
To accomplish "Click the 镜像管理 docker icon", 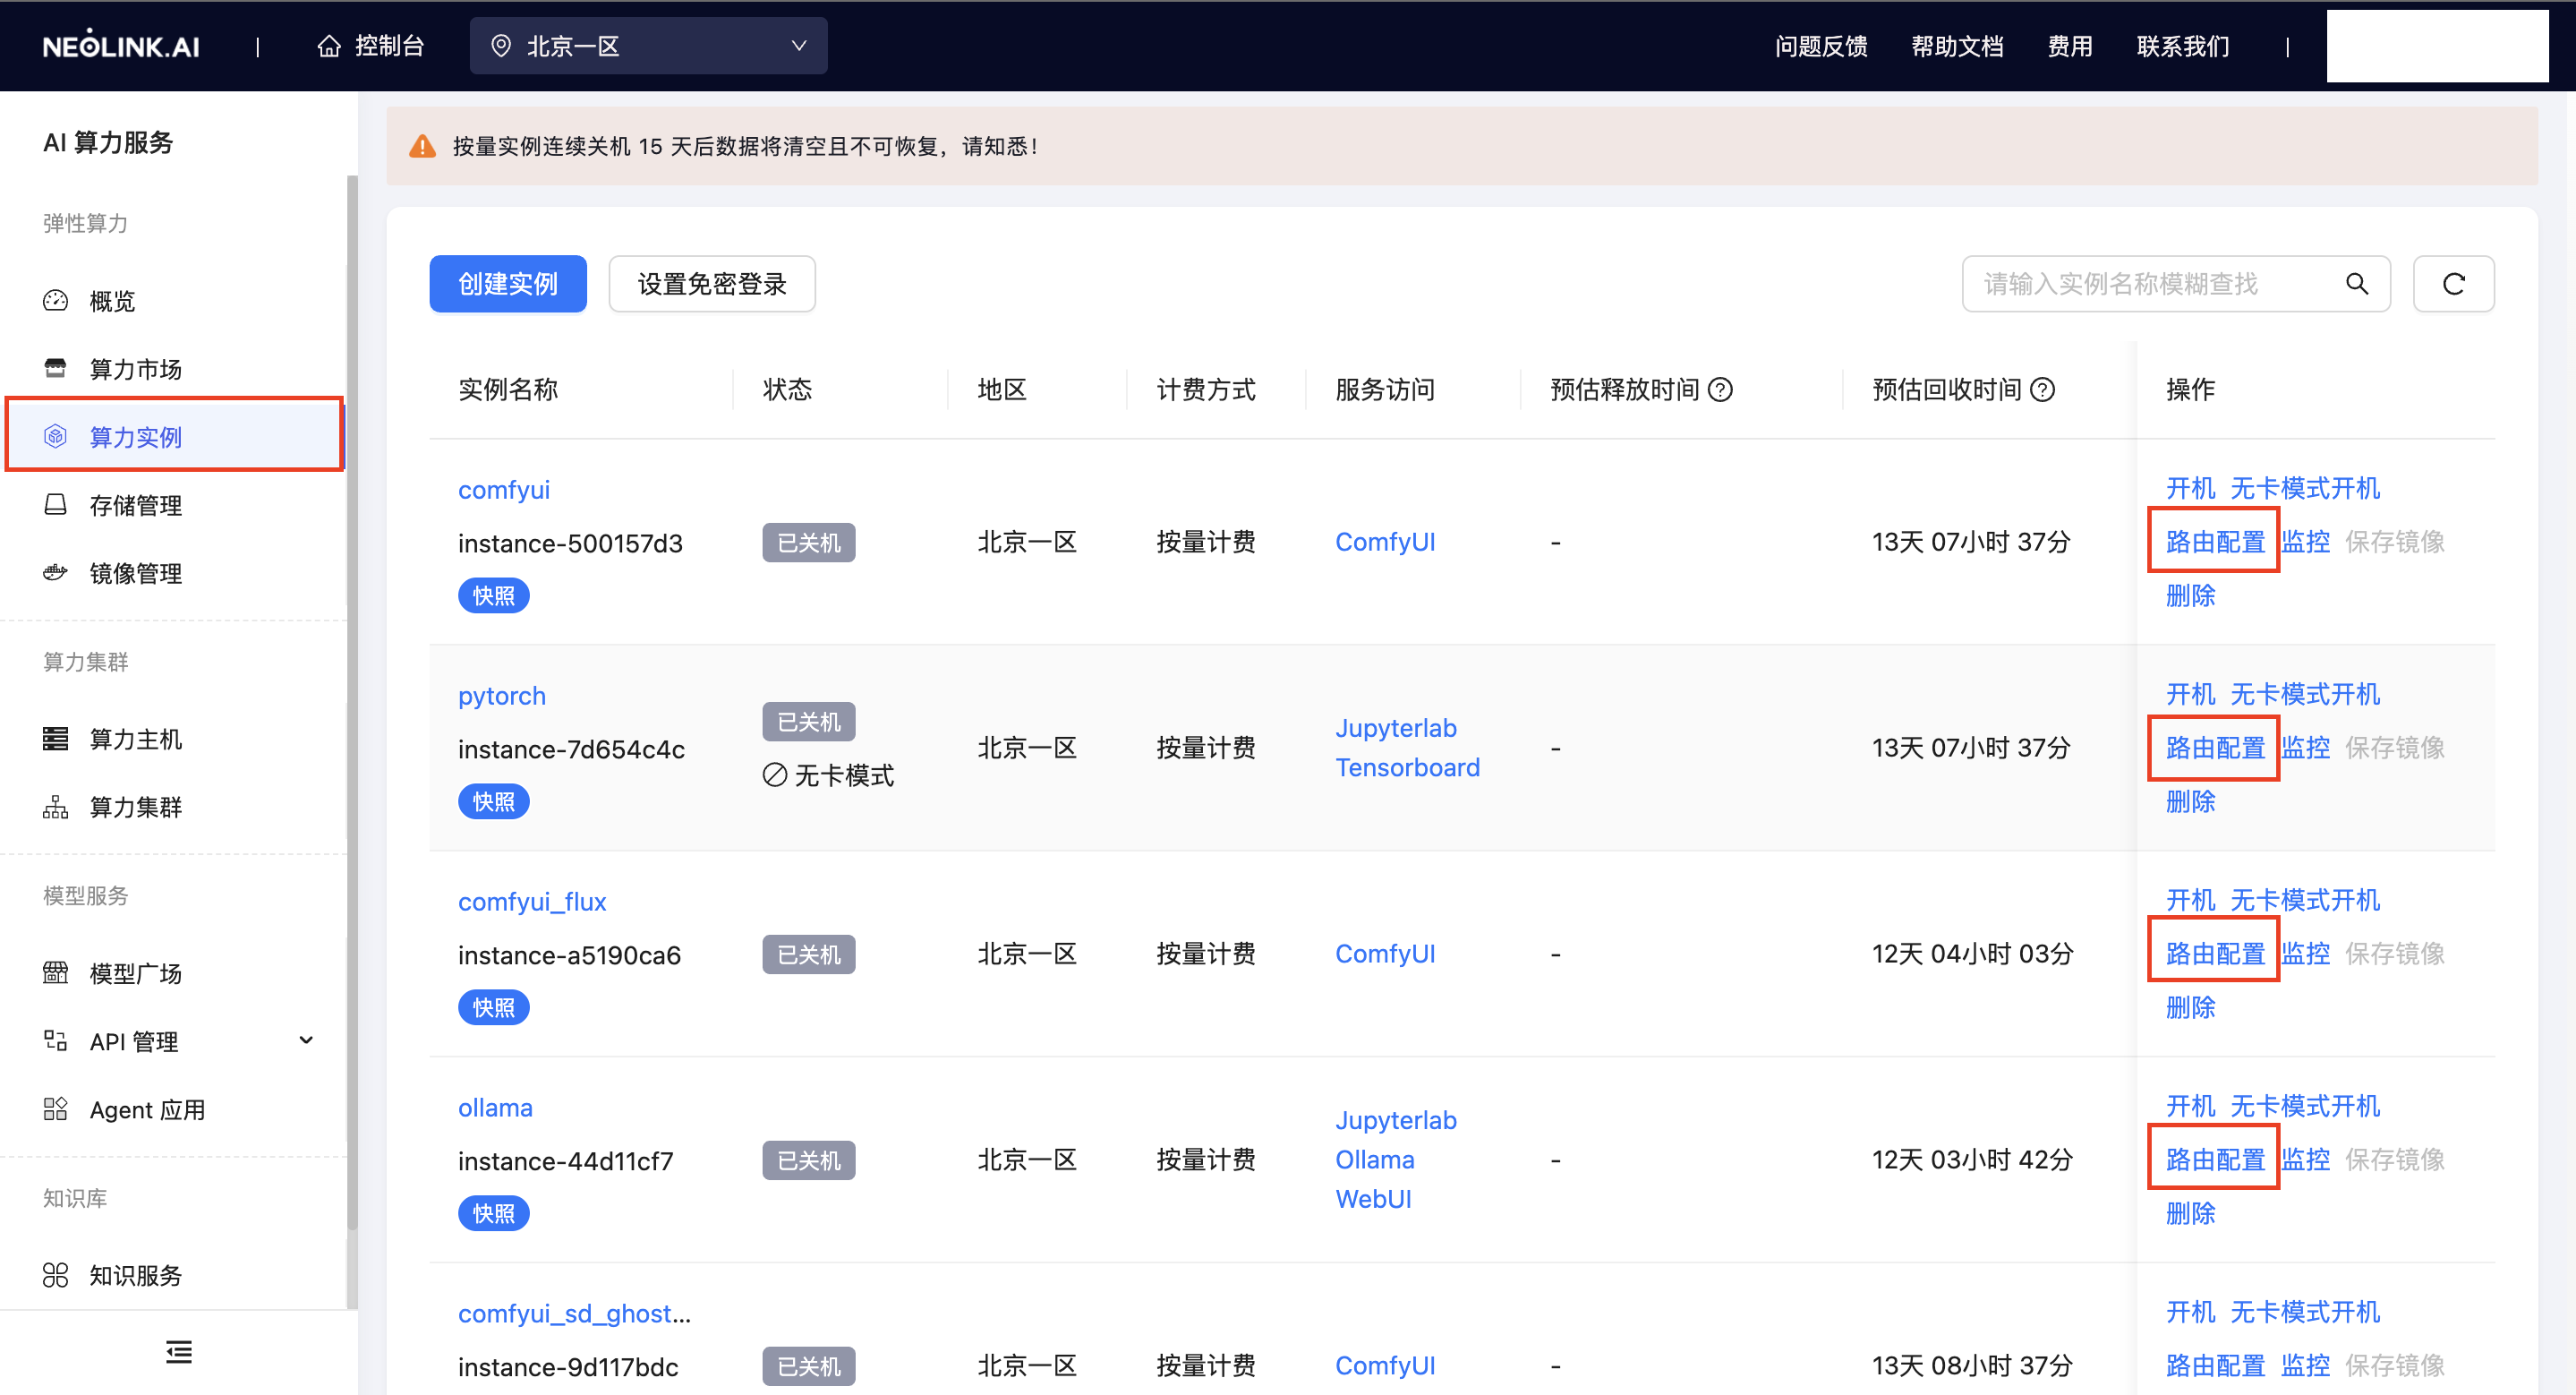I will [56, 573].
